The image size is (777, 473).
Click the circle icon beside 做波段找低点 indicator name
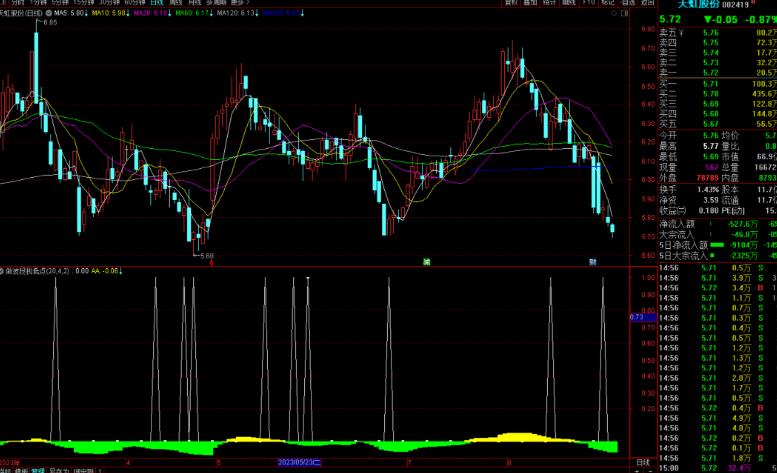[1, 271]
